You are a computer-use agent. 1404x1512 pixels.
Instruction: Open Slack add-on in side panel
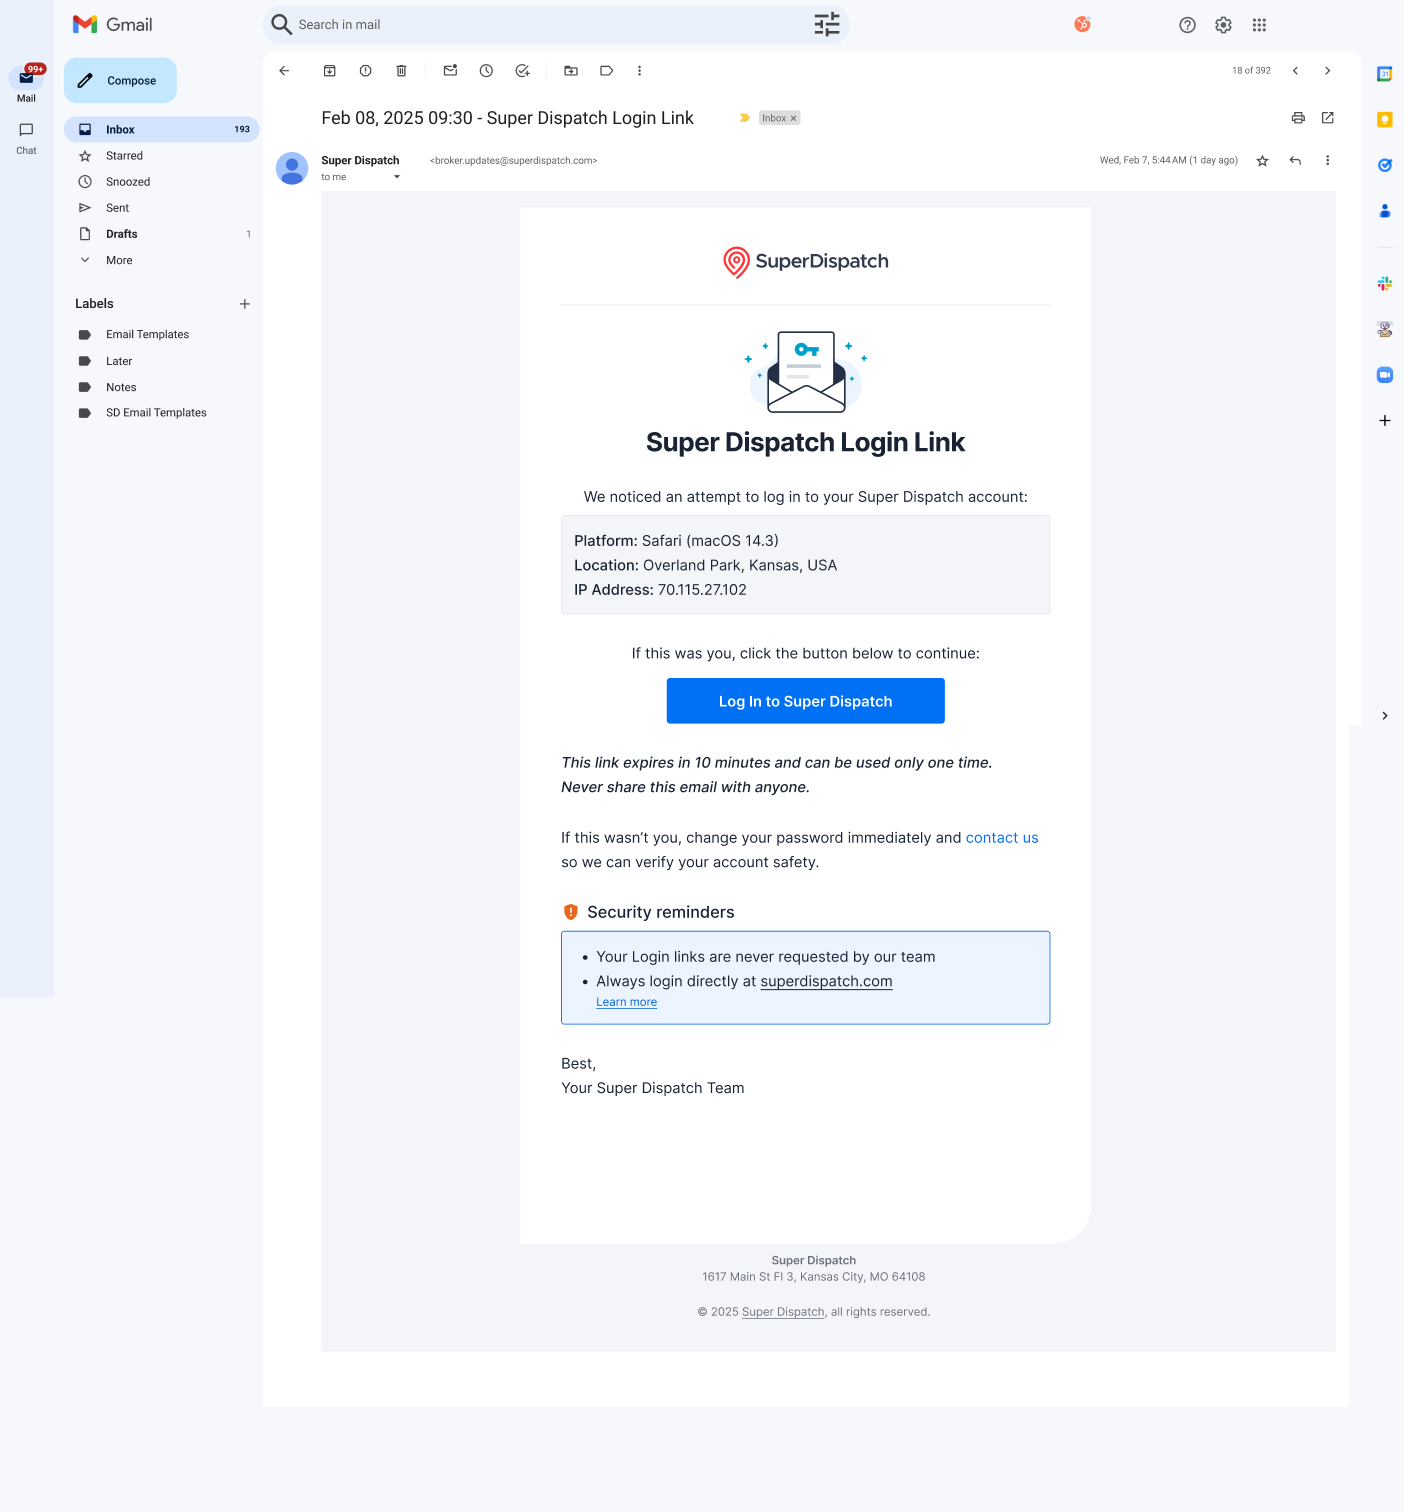1385,284
